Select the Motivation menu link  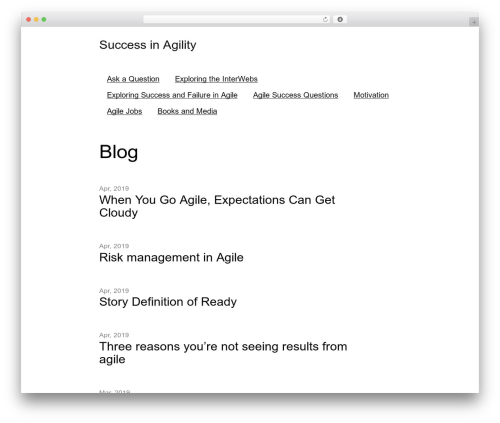(371, 95)
